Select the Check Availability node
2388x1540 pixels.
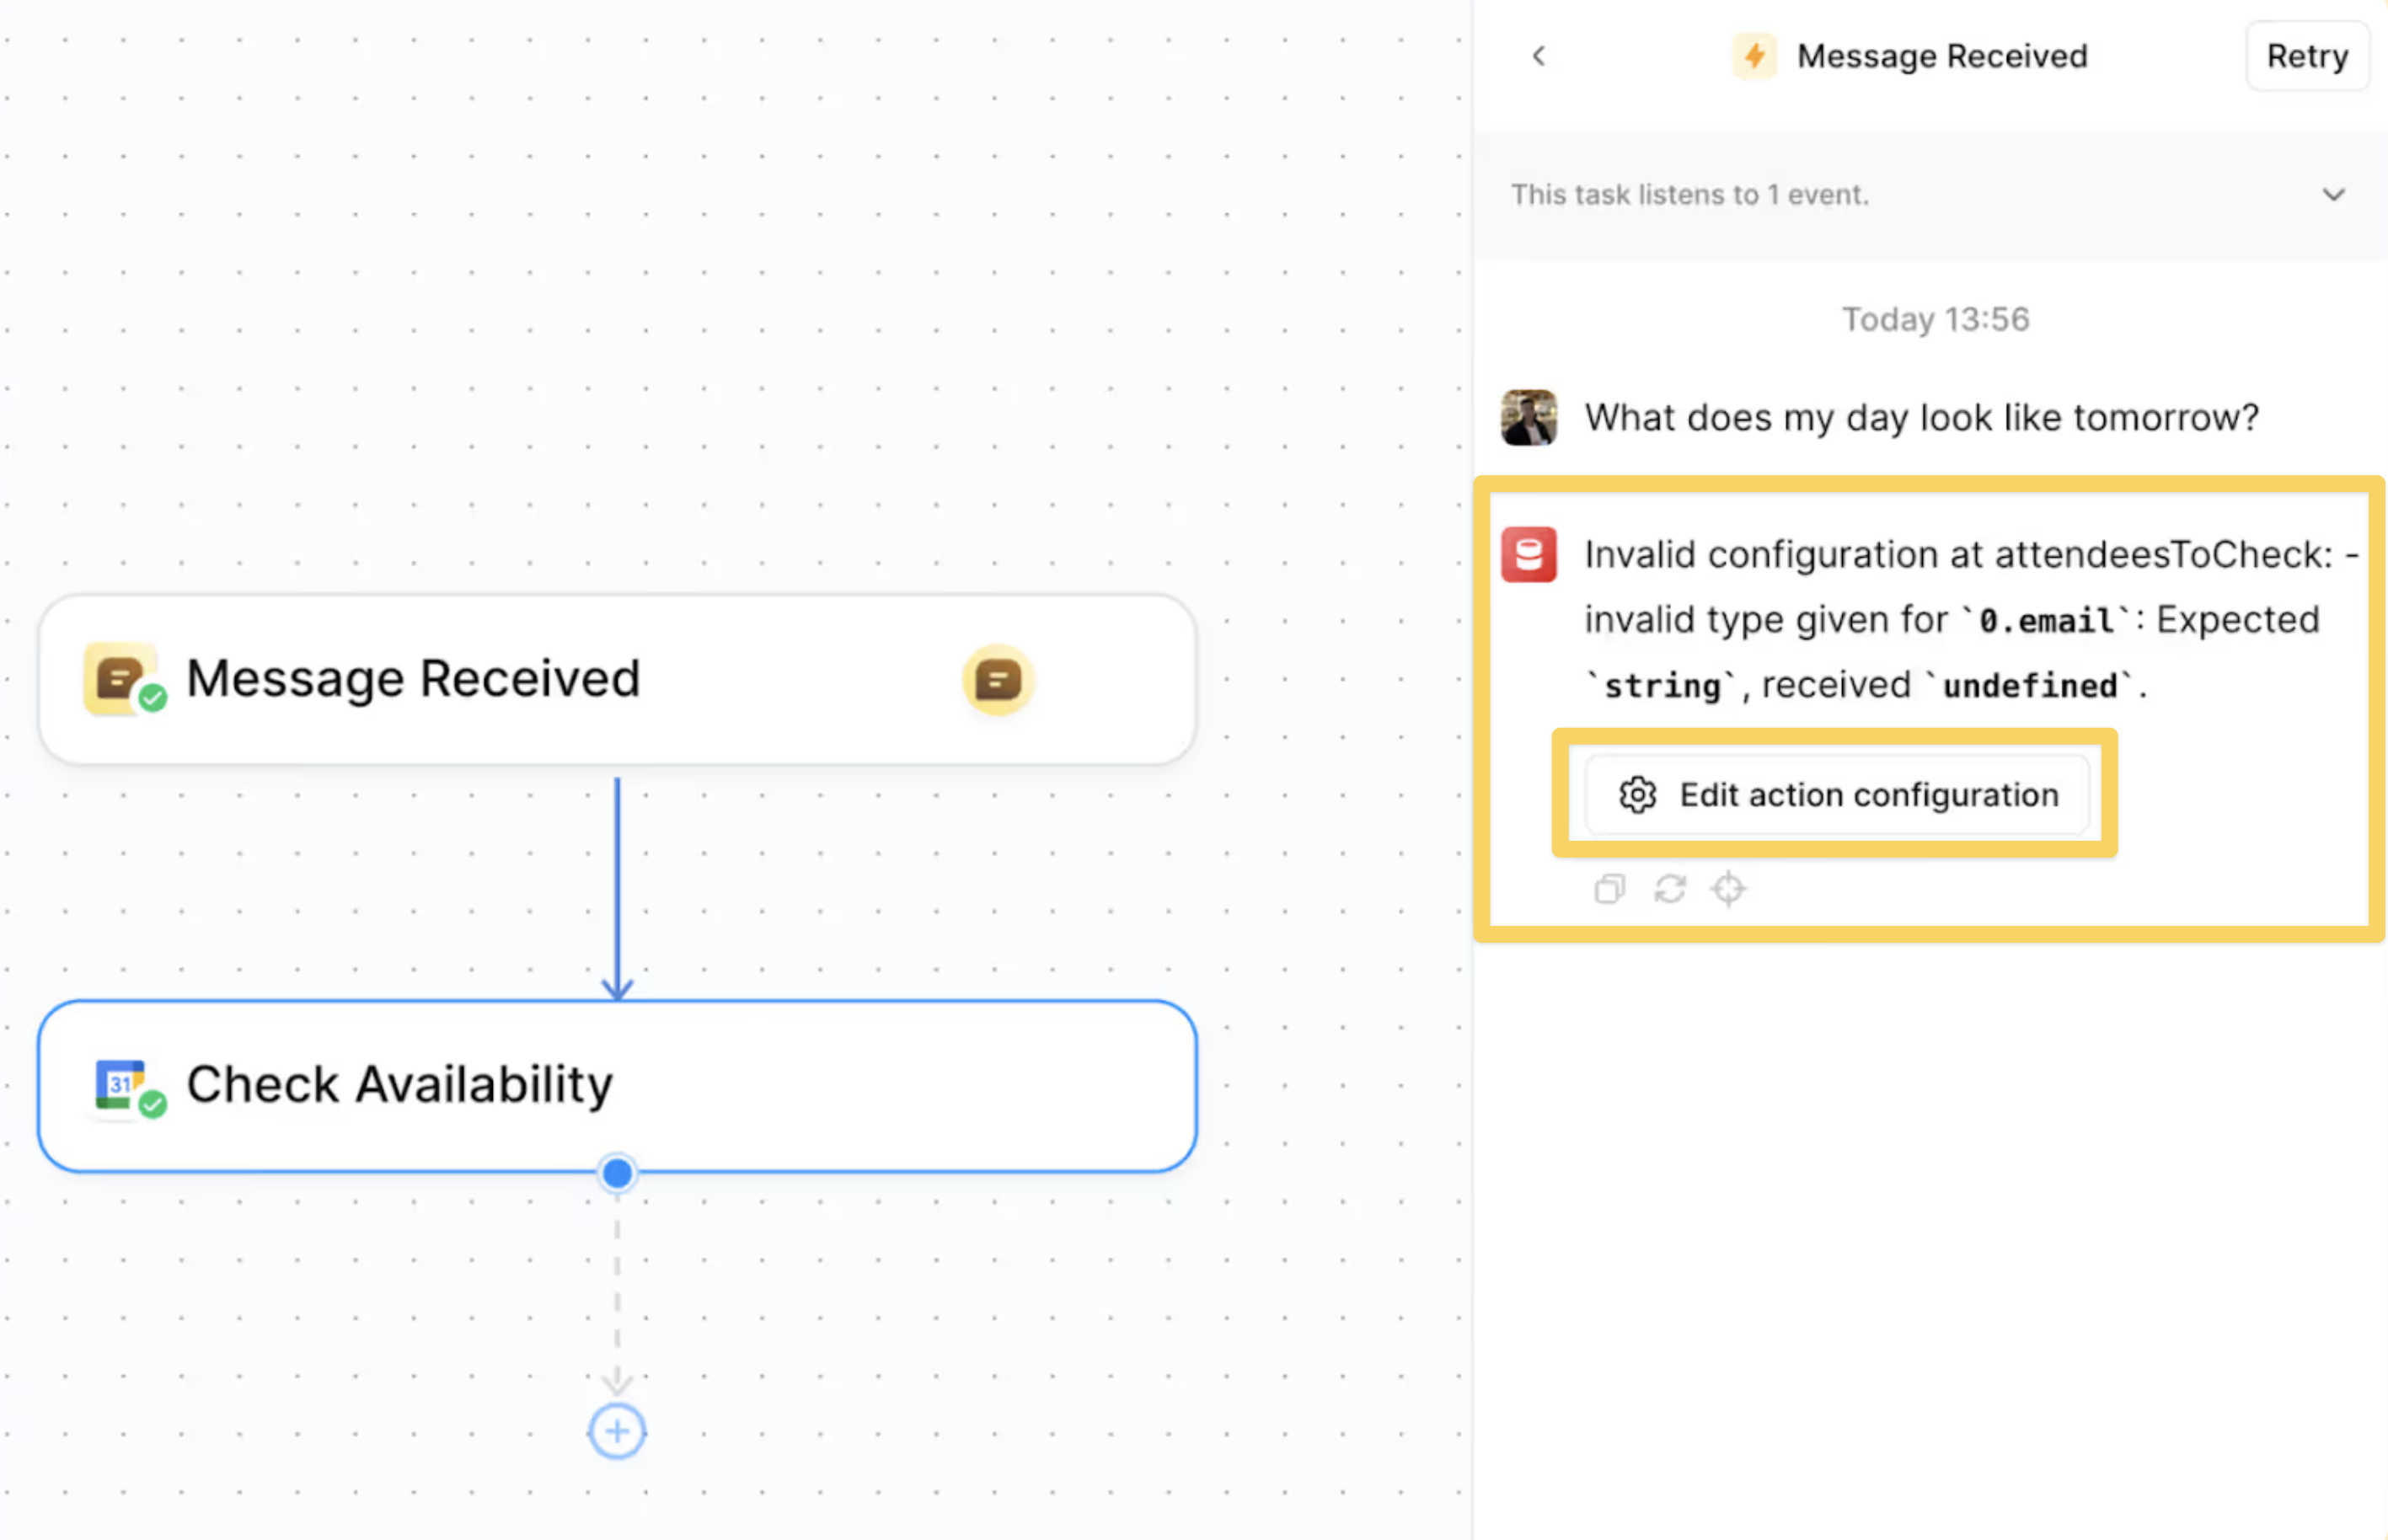point(617,1085)
